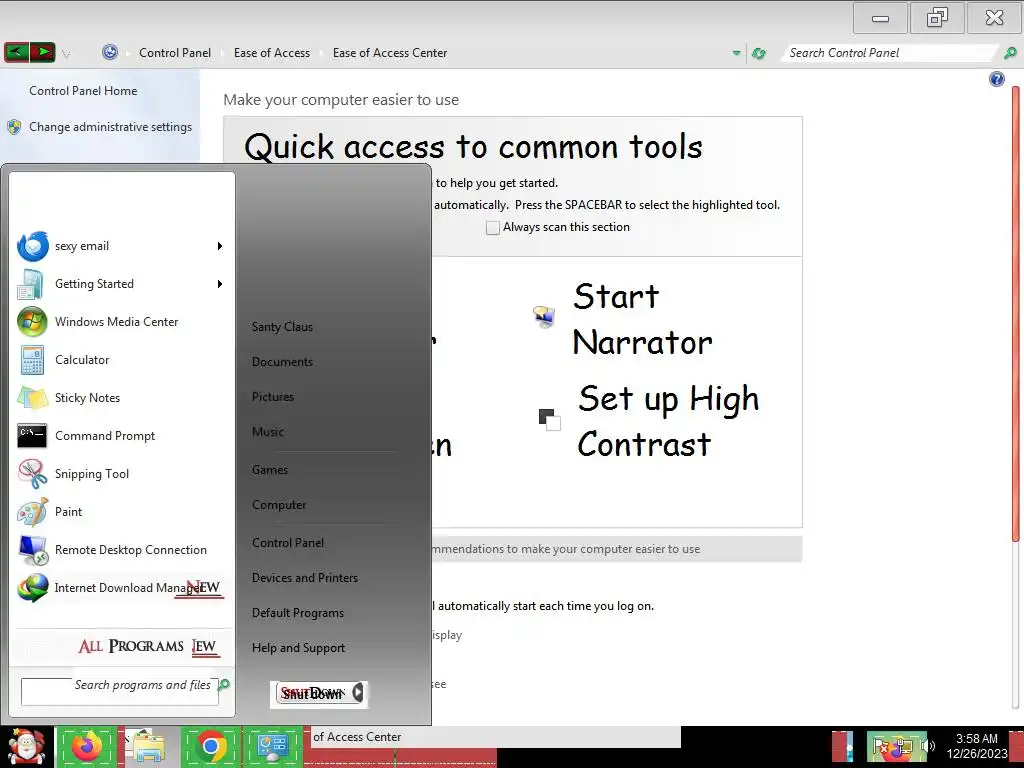Open the Shut Down options arrow

358,692
